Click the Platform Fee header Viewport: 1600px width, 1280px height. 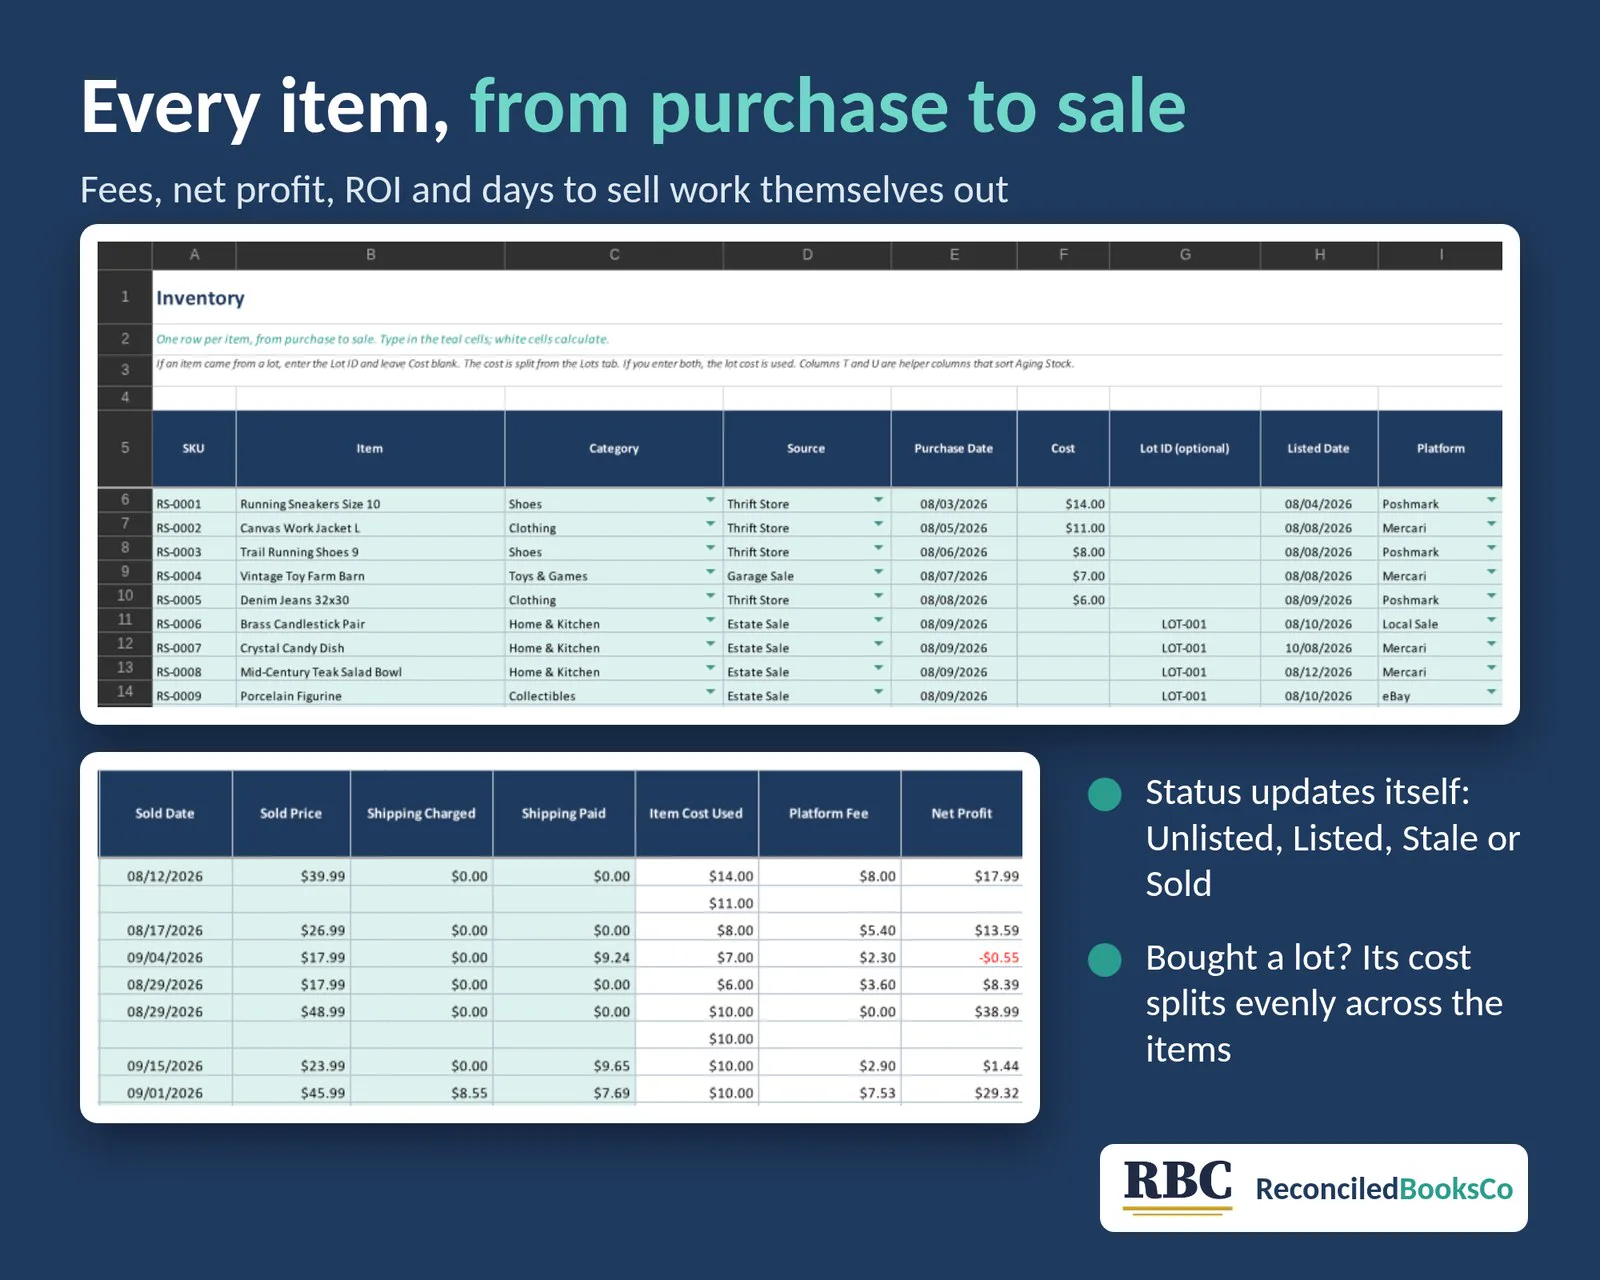pyautogui.click(x=829, y=813)
